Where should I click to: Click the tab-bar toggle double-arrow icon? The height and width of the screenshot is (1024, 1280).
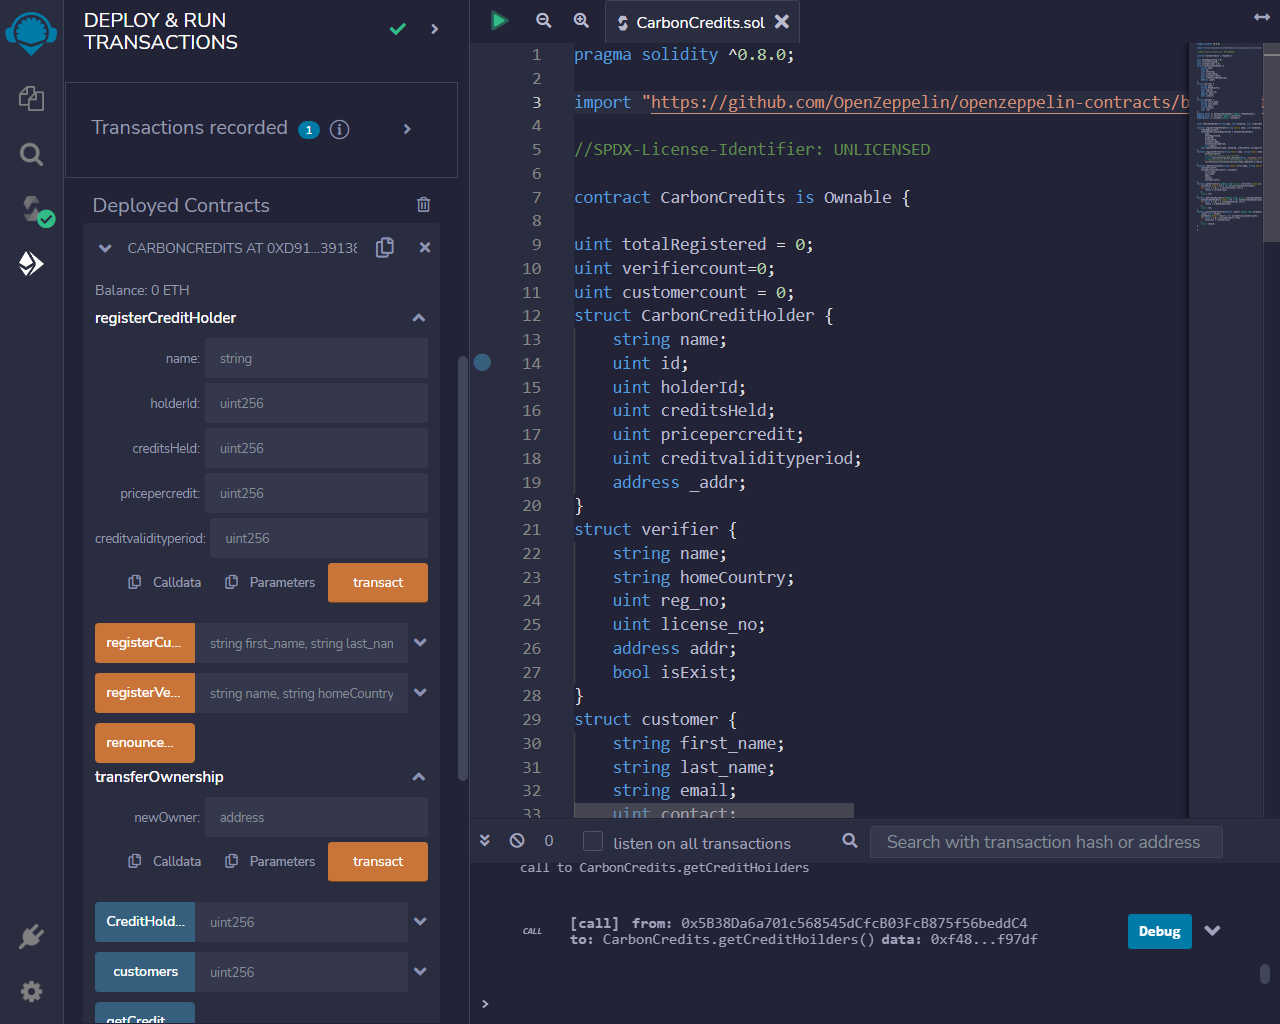(1262, 17)
